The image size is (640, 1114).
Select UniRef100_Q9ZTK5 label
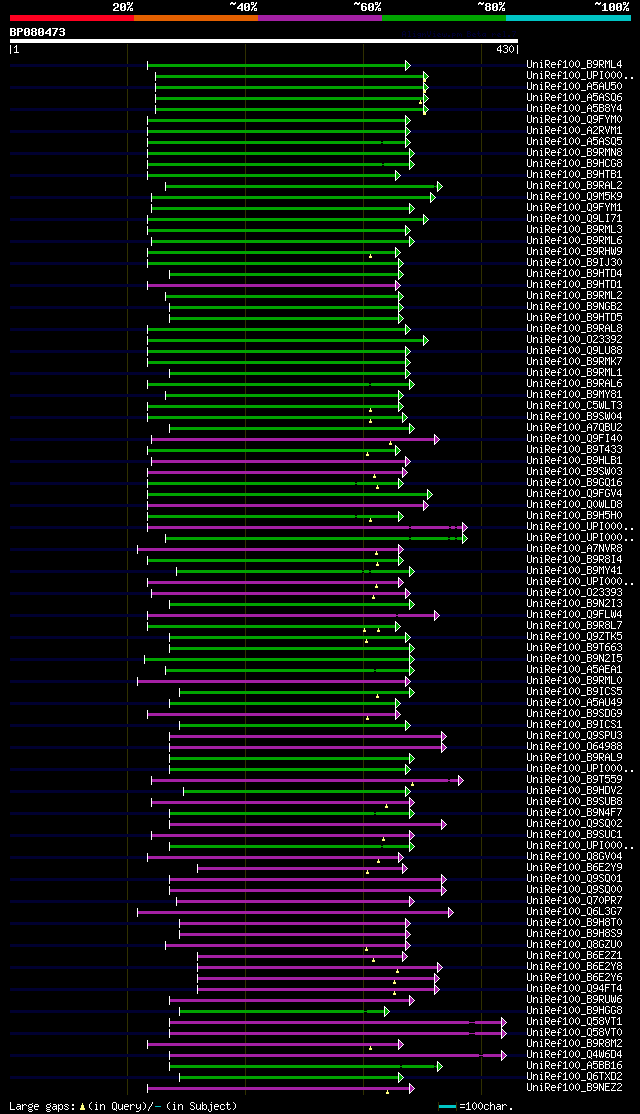pos(575,637)
